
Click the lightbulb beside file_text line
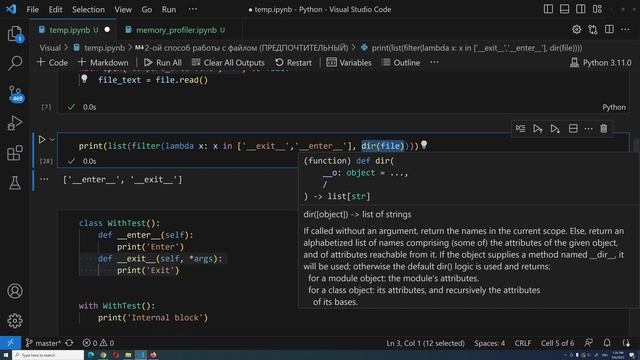pos(84,79)
